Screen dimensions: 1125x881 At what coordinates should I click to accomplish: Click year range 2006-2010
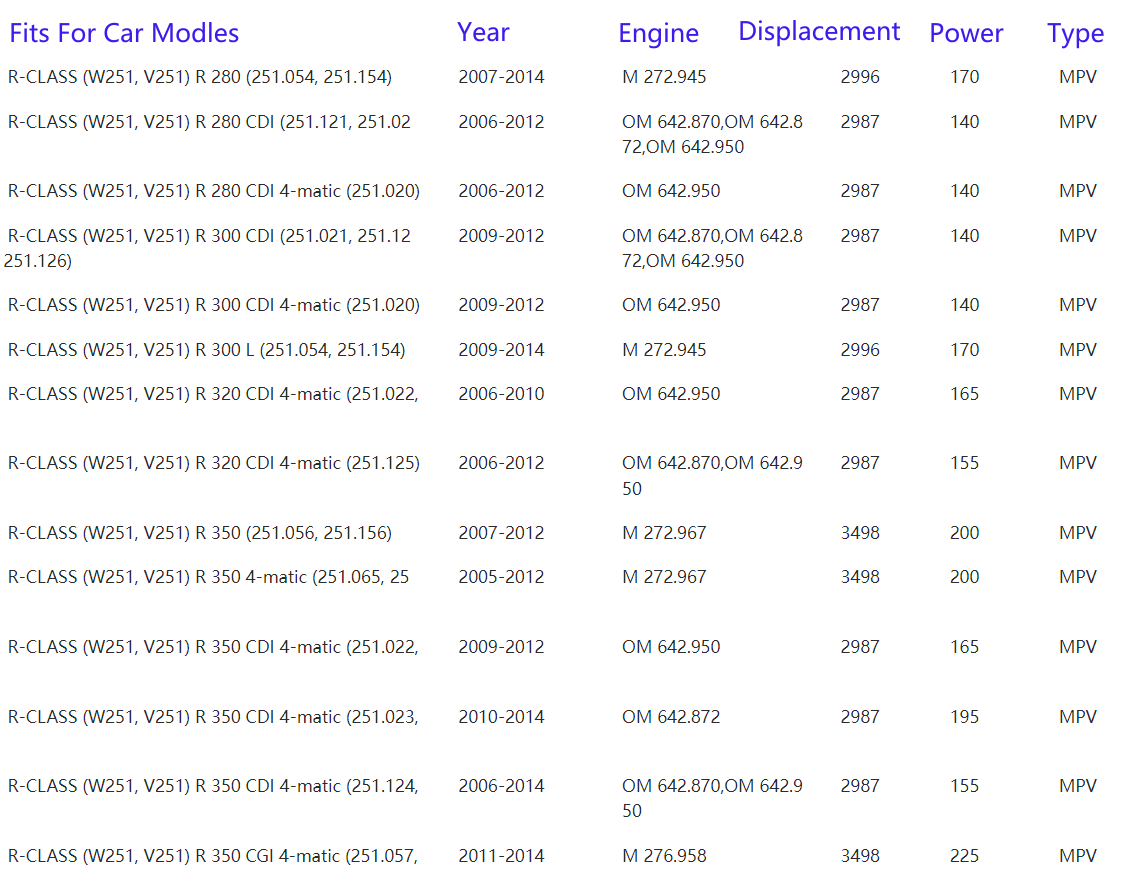[x=502, y=394]
